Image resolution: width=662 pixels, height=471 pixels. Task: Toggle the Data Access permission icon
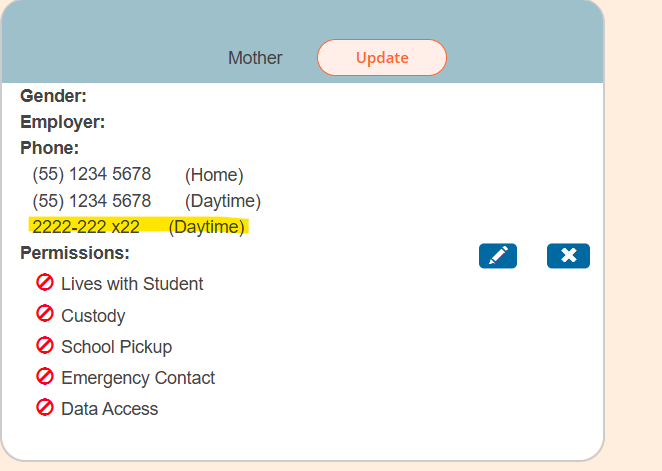45,407
